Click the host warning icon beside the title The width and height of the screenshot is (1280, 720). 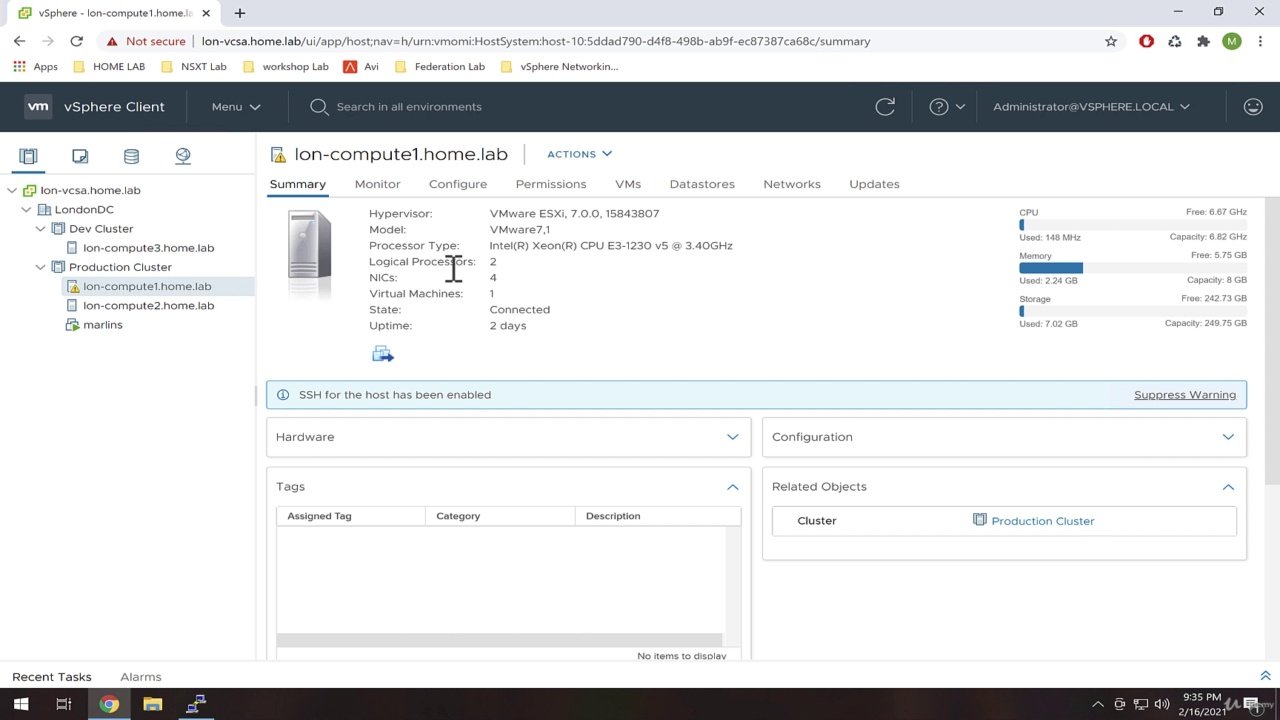click(x=278, y=155)
